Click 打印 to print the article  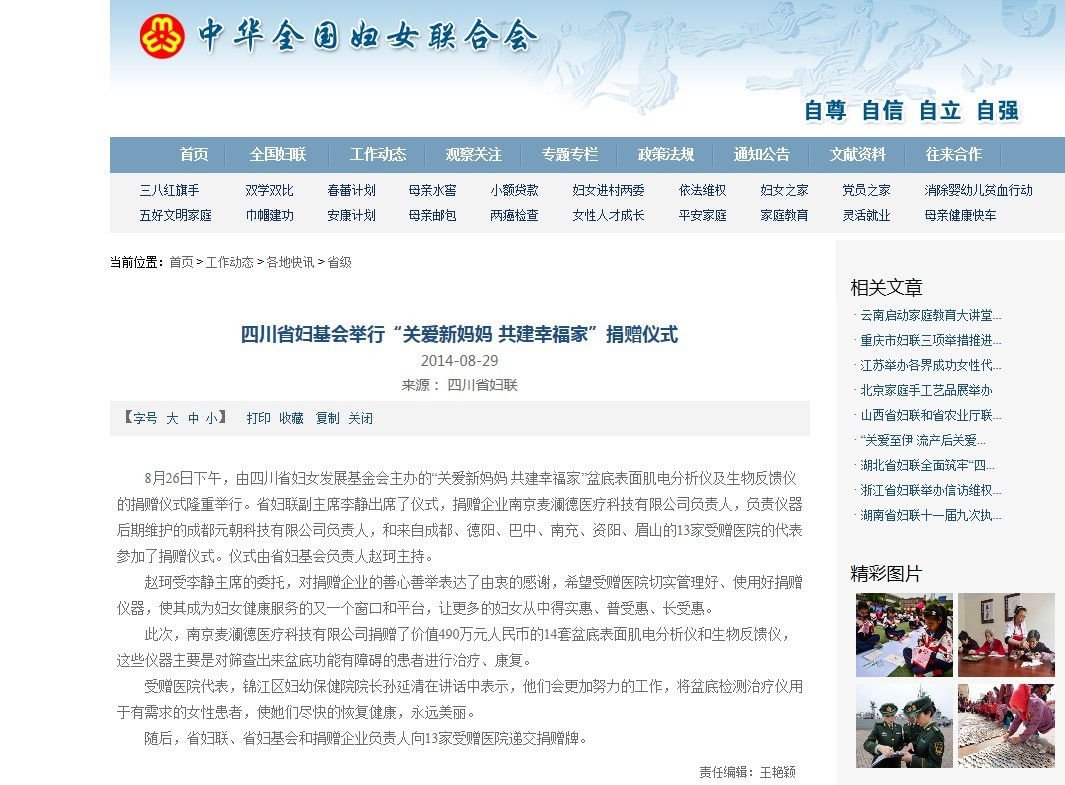260,418
